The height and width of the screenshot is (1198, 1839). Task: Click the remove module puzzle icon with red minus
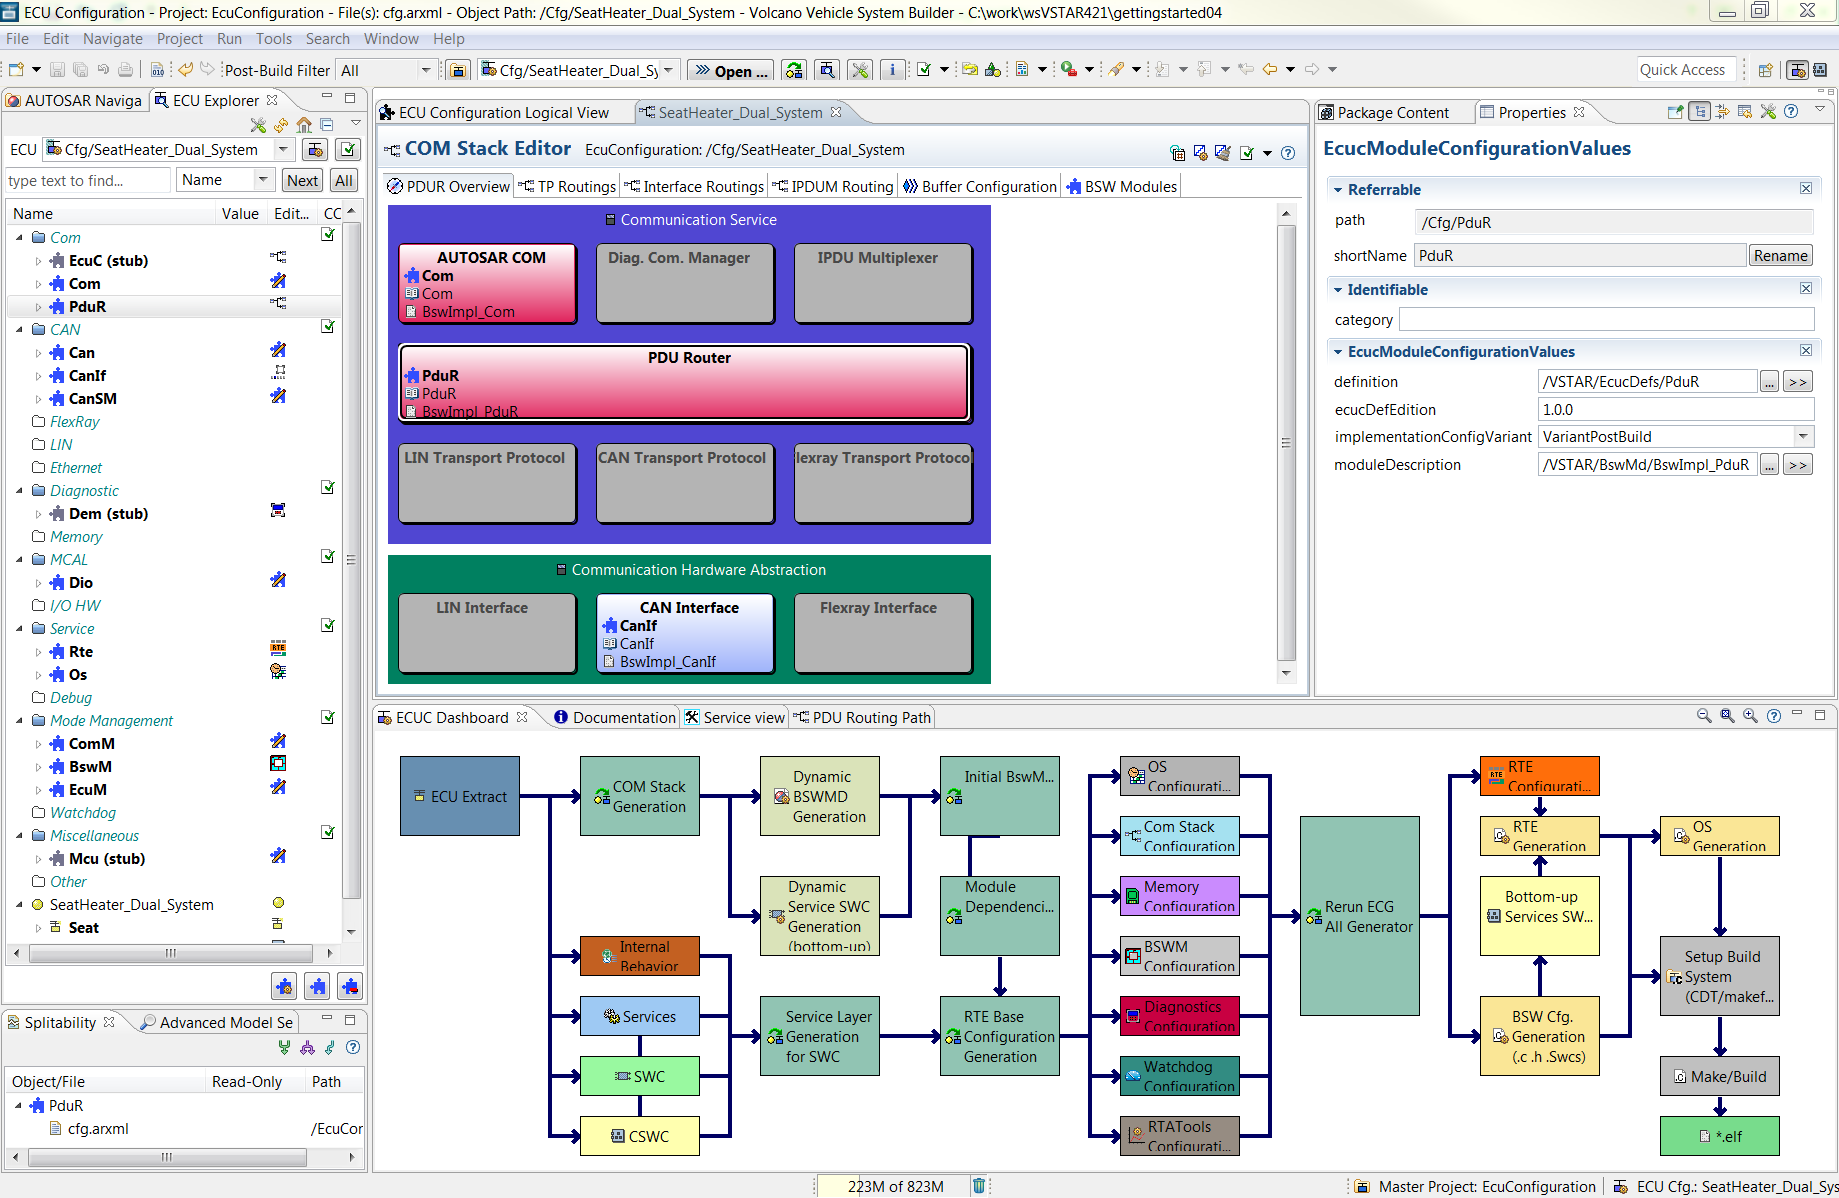[x=350, y=987]
